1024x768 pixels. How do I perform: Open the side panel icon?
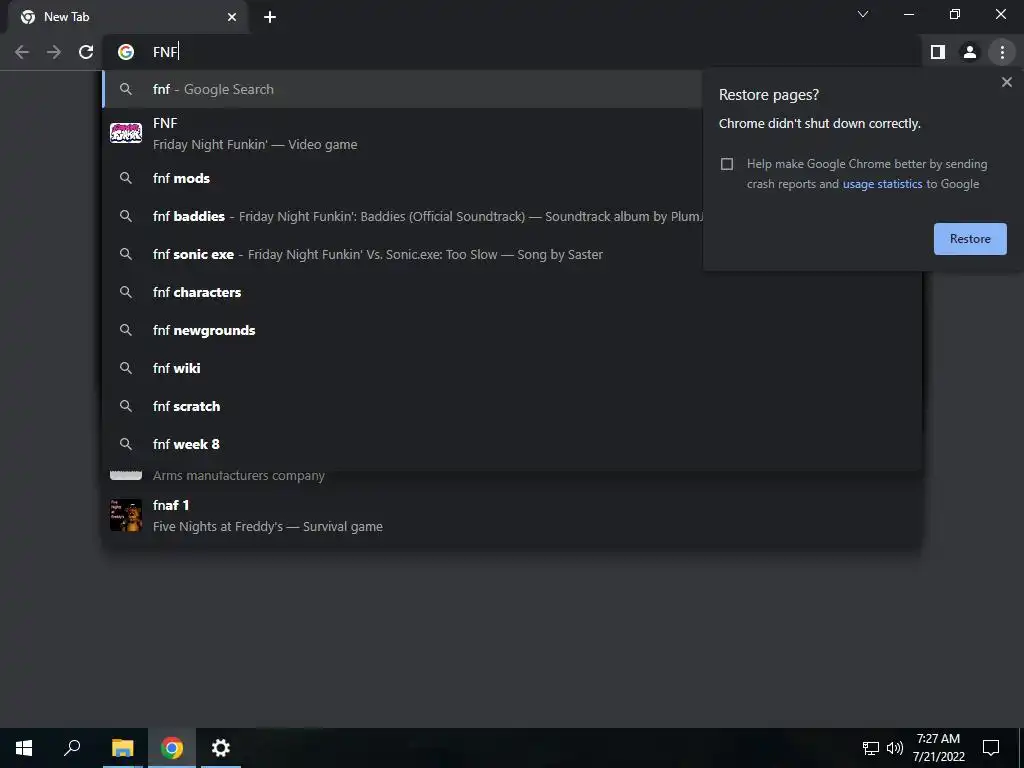pyautogui.click(x=938, y=52)
